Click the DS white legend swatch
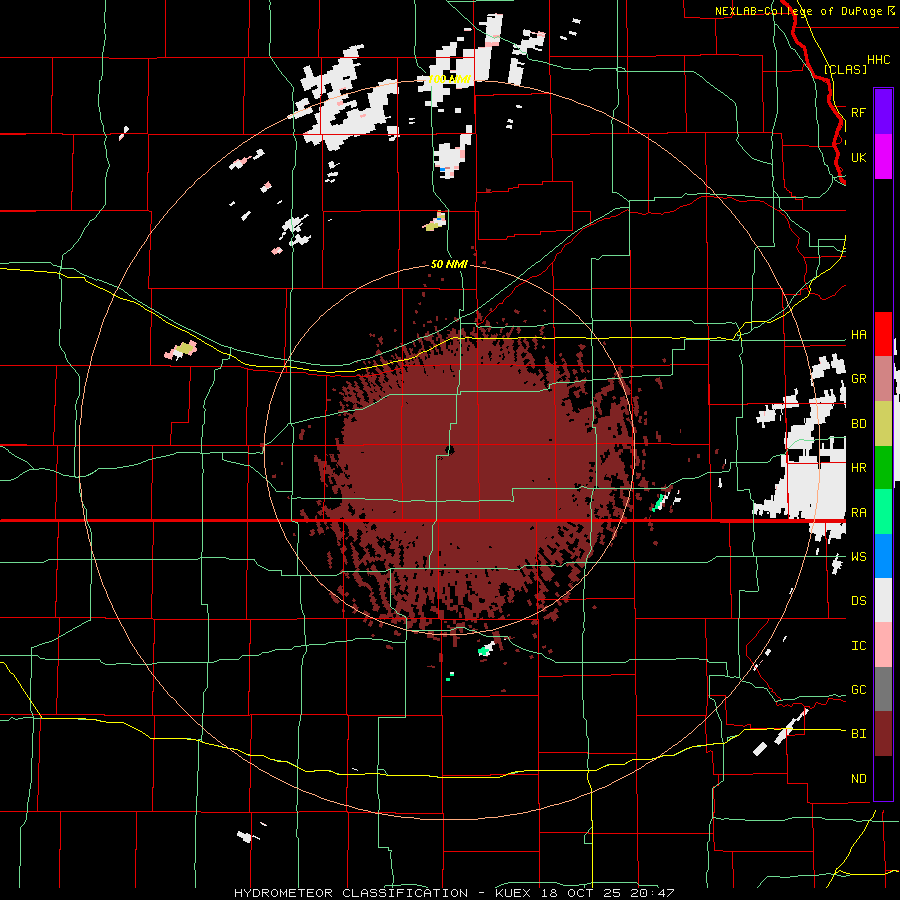The height and width of the screenshot is (900, 900). click(883, 600)
